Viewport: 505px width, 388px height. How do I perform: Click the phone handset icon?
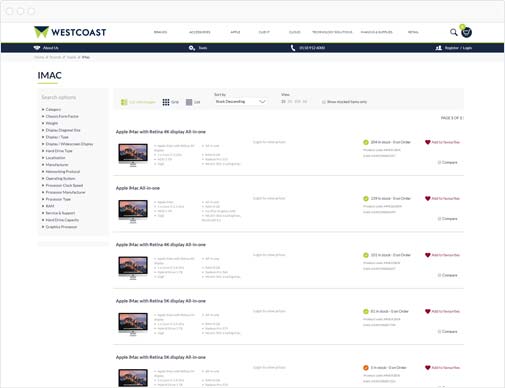click(293, 48)
